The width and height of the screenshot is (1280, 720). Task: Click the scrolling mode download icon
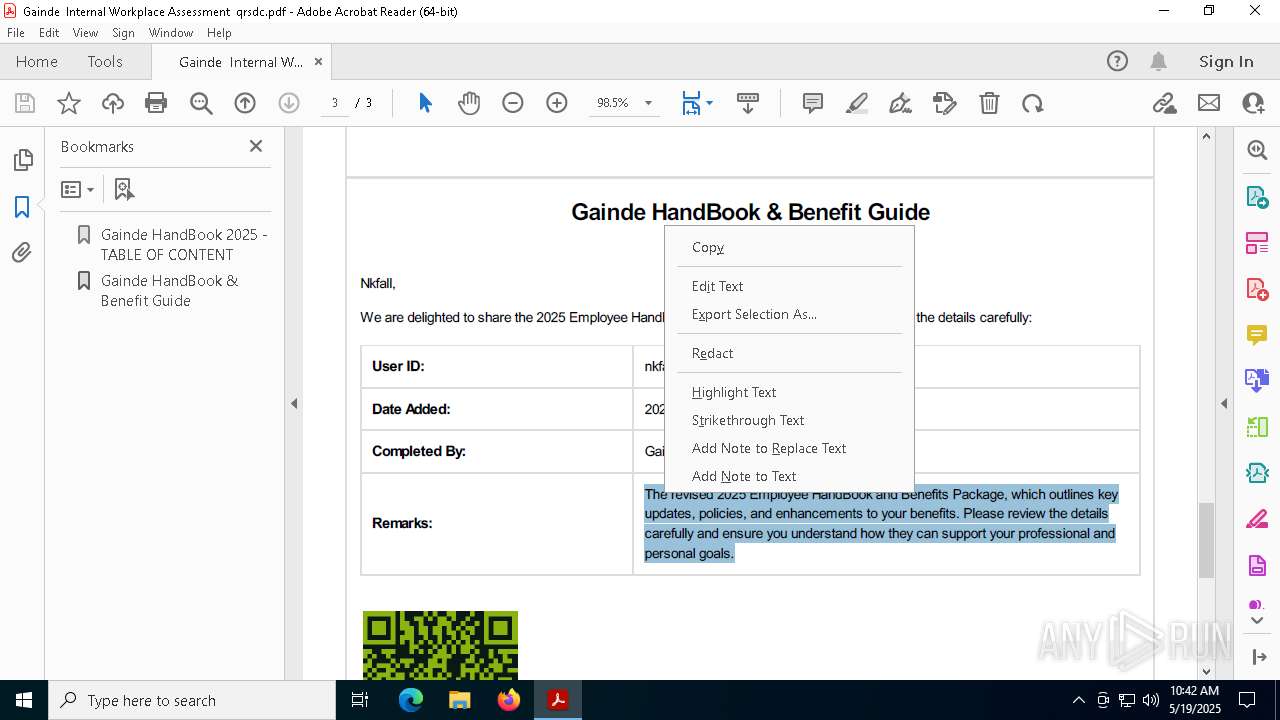(x=748, y=103)
